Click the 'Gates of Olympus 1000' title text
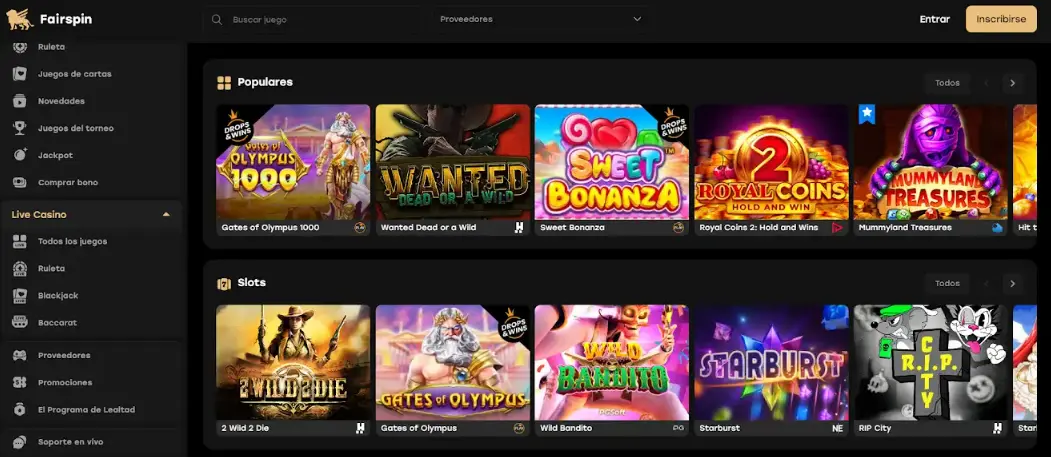 click(x=270, y=228)
